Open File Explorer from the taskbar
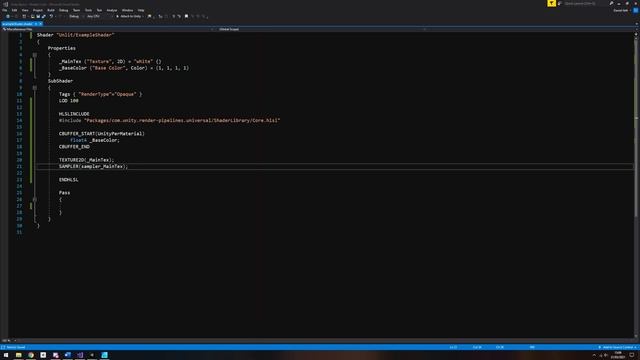This screenshot has height=360, width=640. pyautogui.click(x=18, y=355)
